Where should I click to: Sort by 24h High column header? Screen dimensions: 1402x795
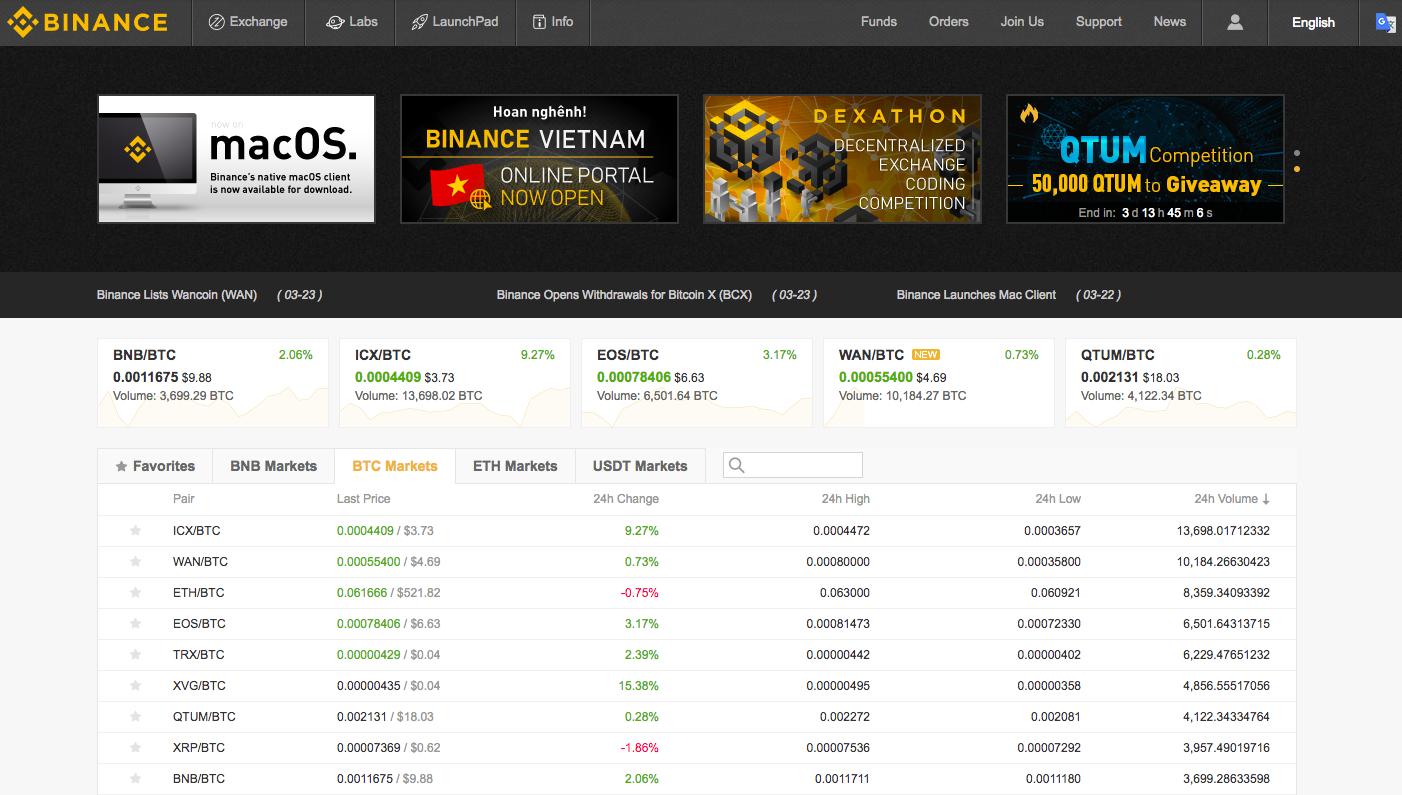point(846,499)
